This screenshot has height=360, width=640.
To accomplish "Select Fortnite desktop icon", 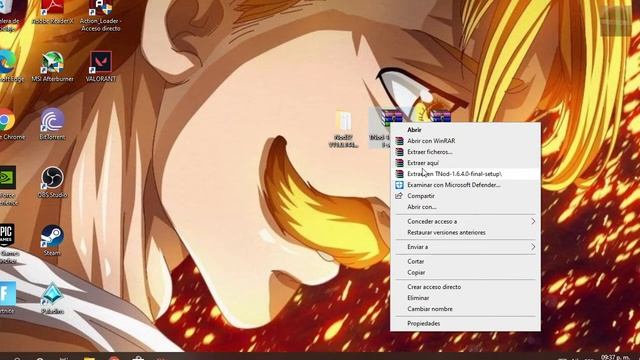I will click(7, 298).
